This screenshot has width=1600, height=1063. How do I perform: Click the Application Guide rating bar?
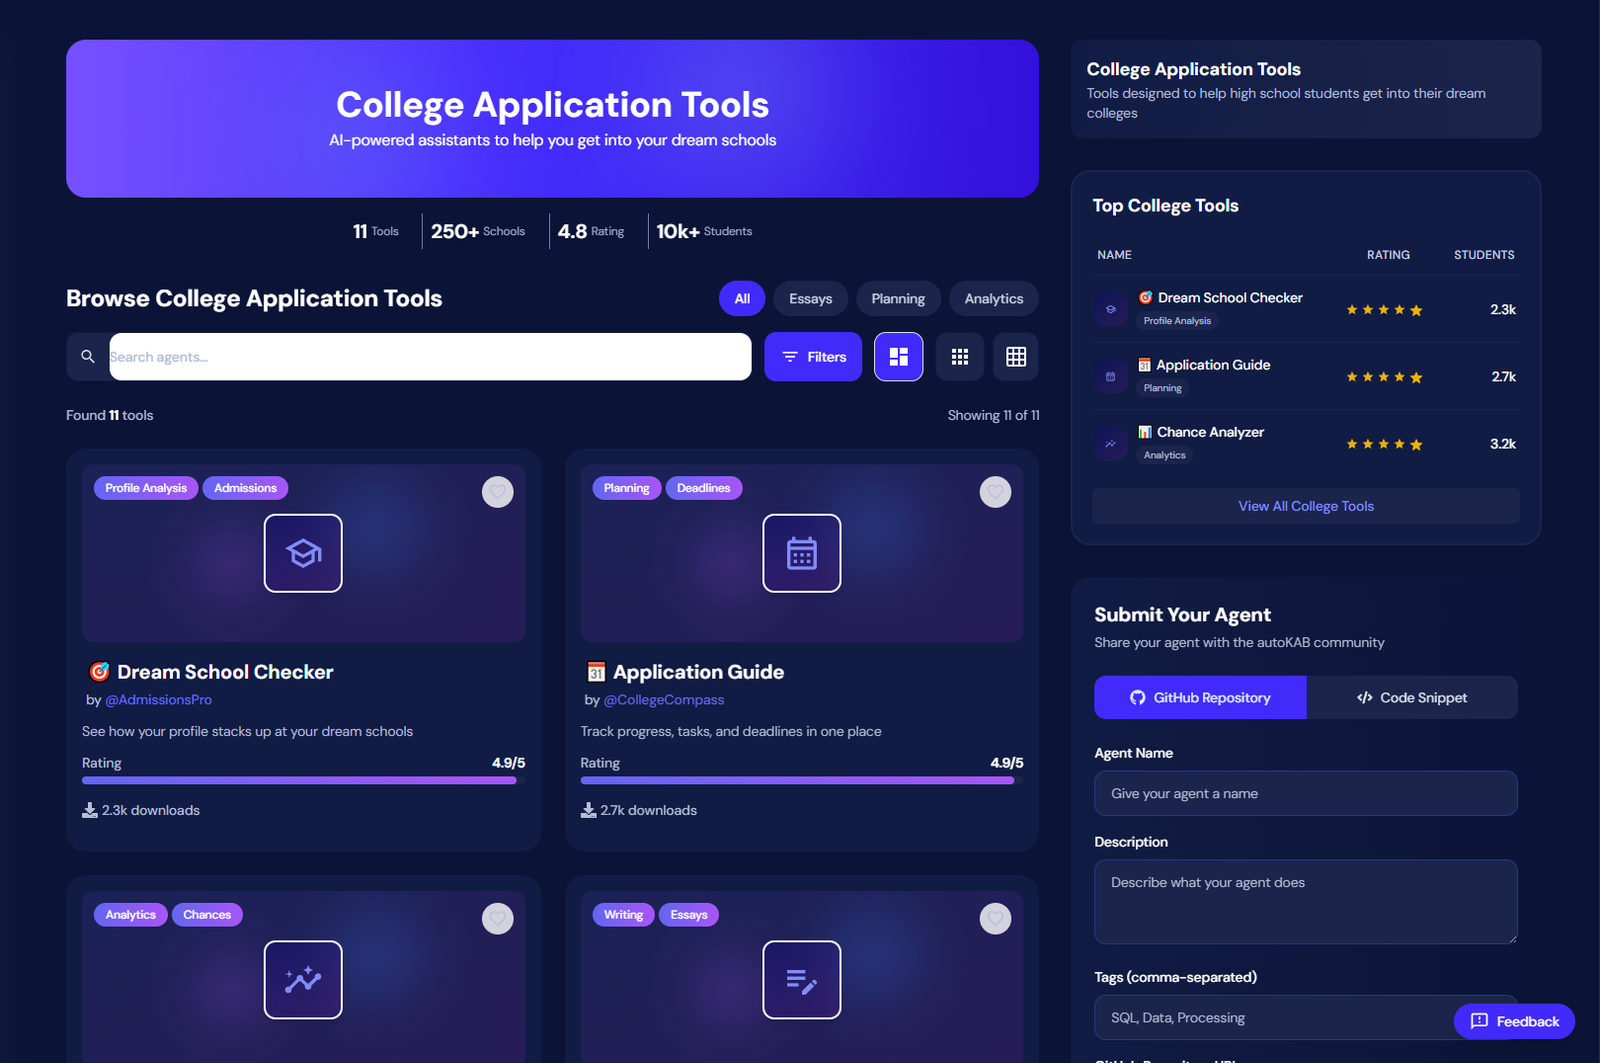pyautogui.click(x=802, y=780)
